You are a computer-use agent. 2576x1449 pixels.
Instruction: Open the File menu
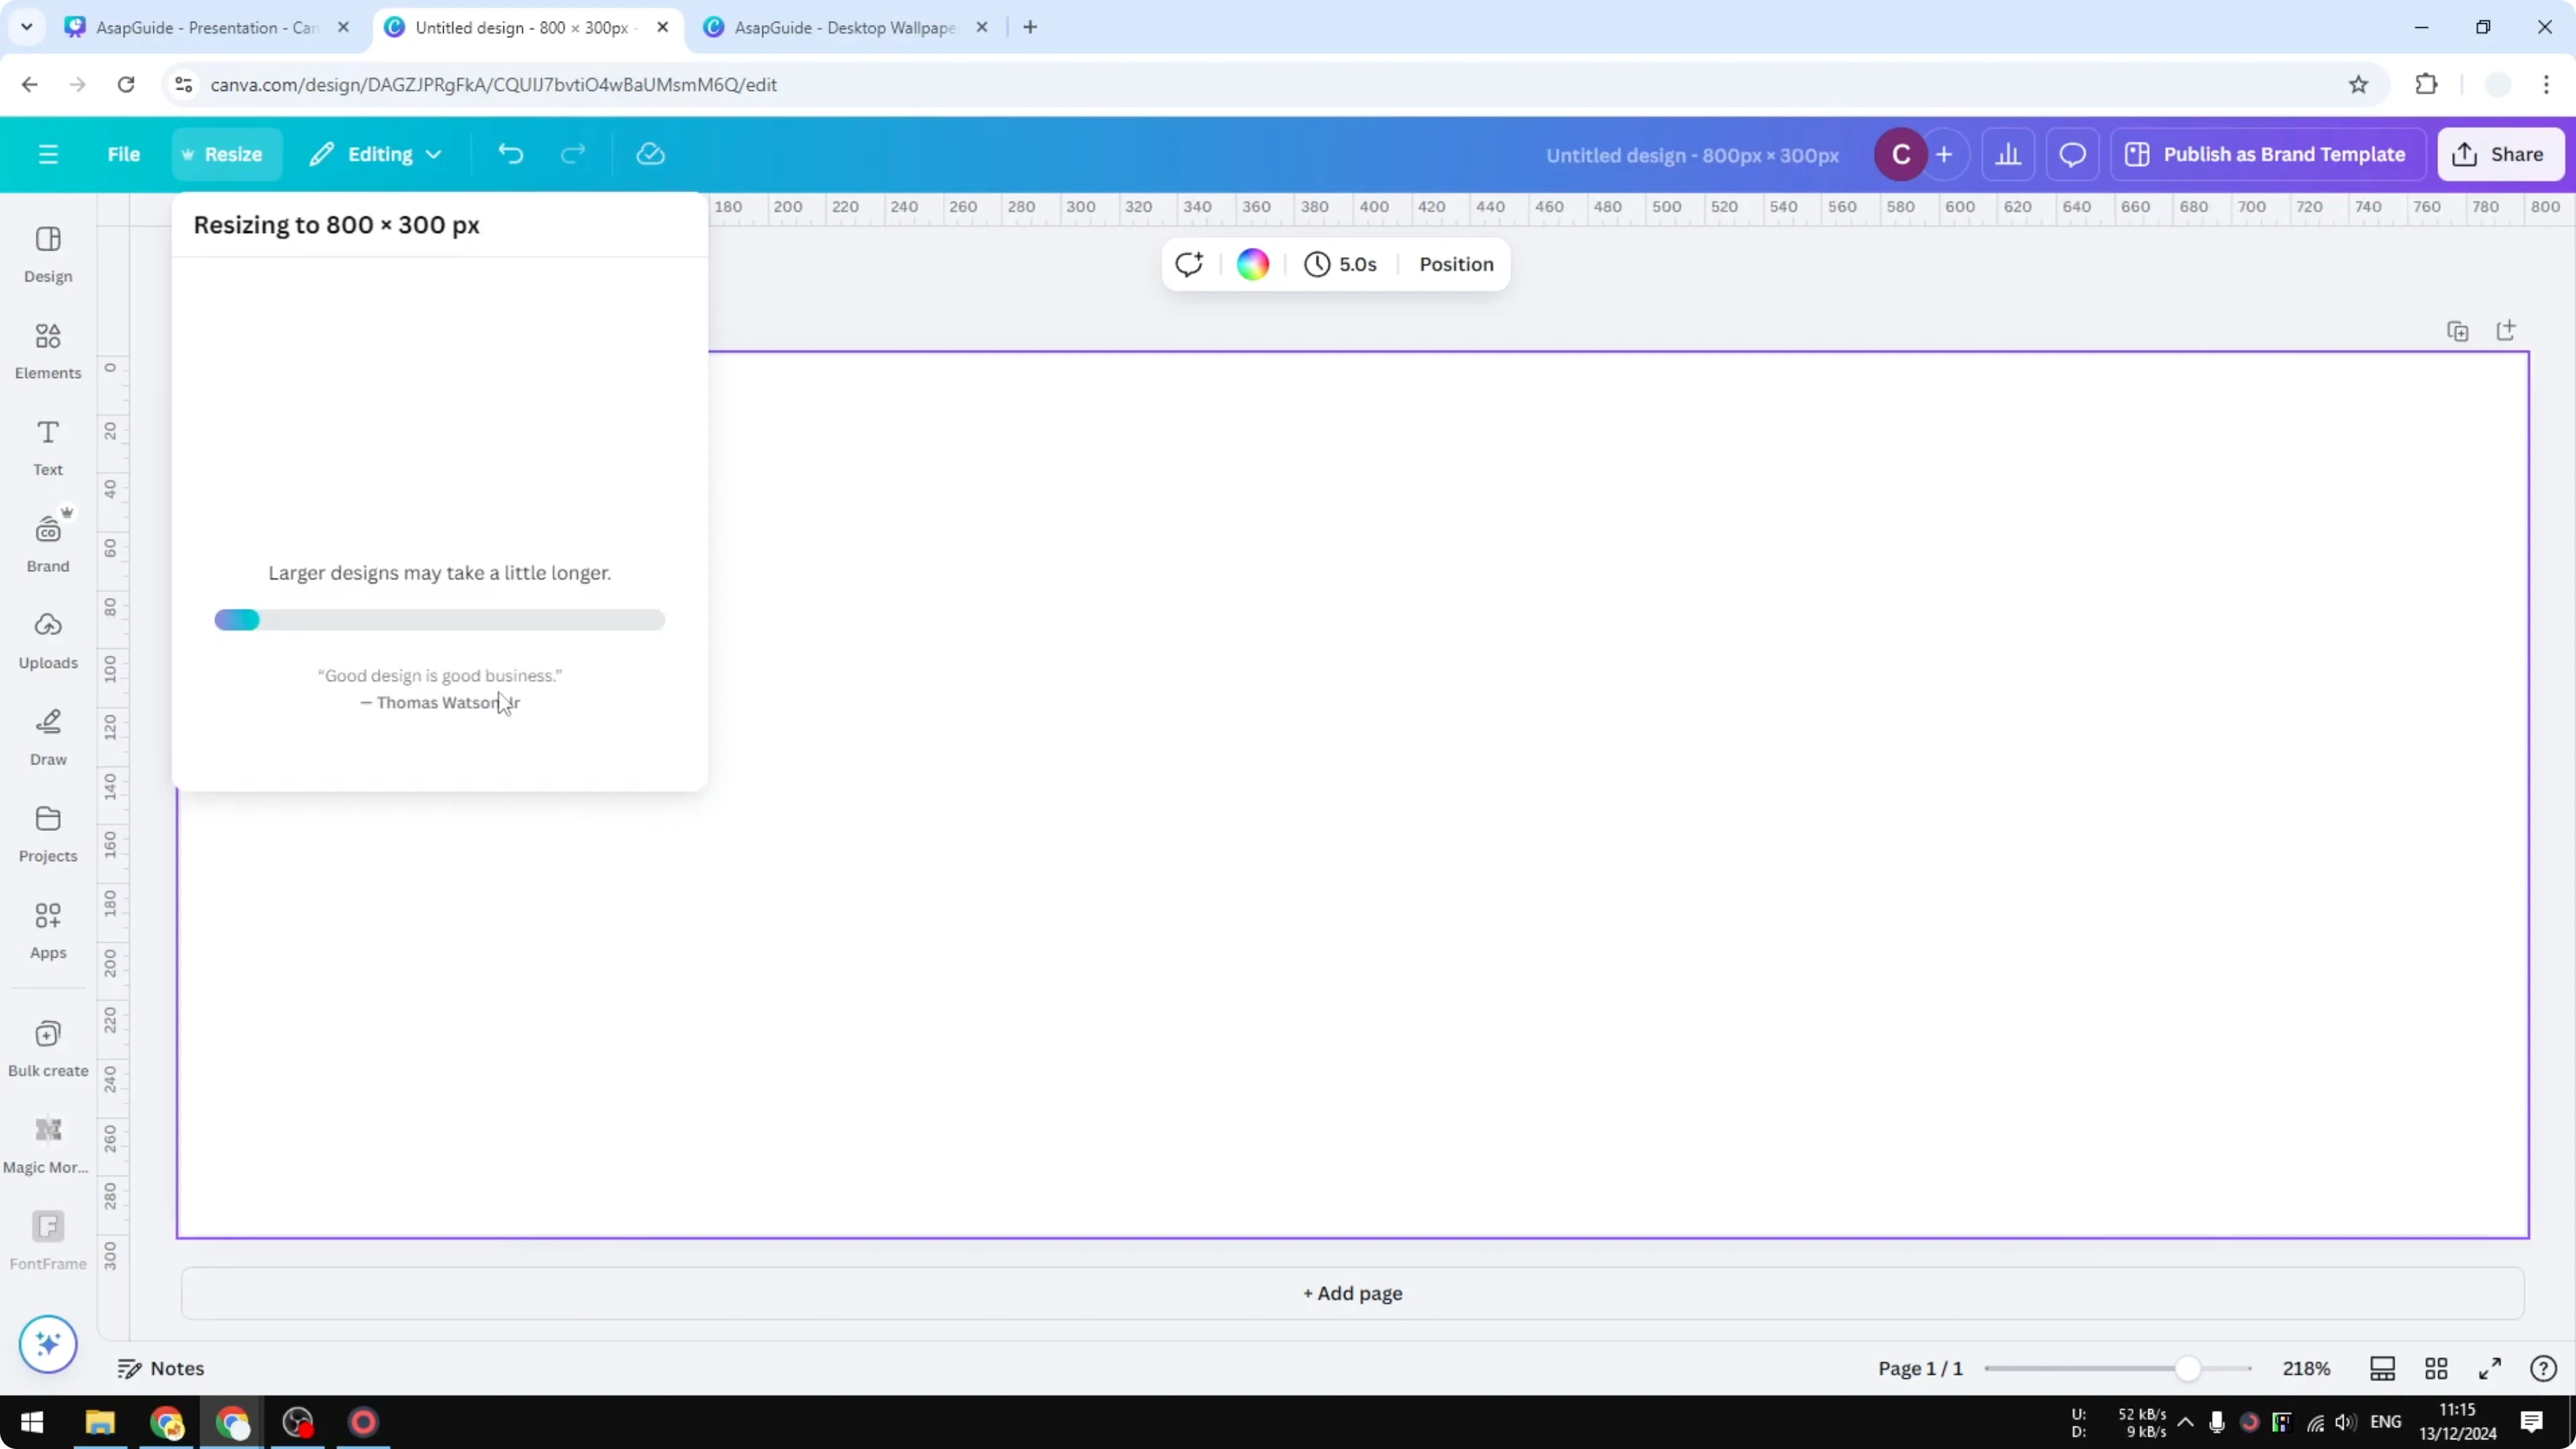124,153
